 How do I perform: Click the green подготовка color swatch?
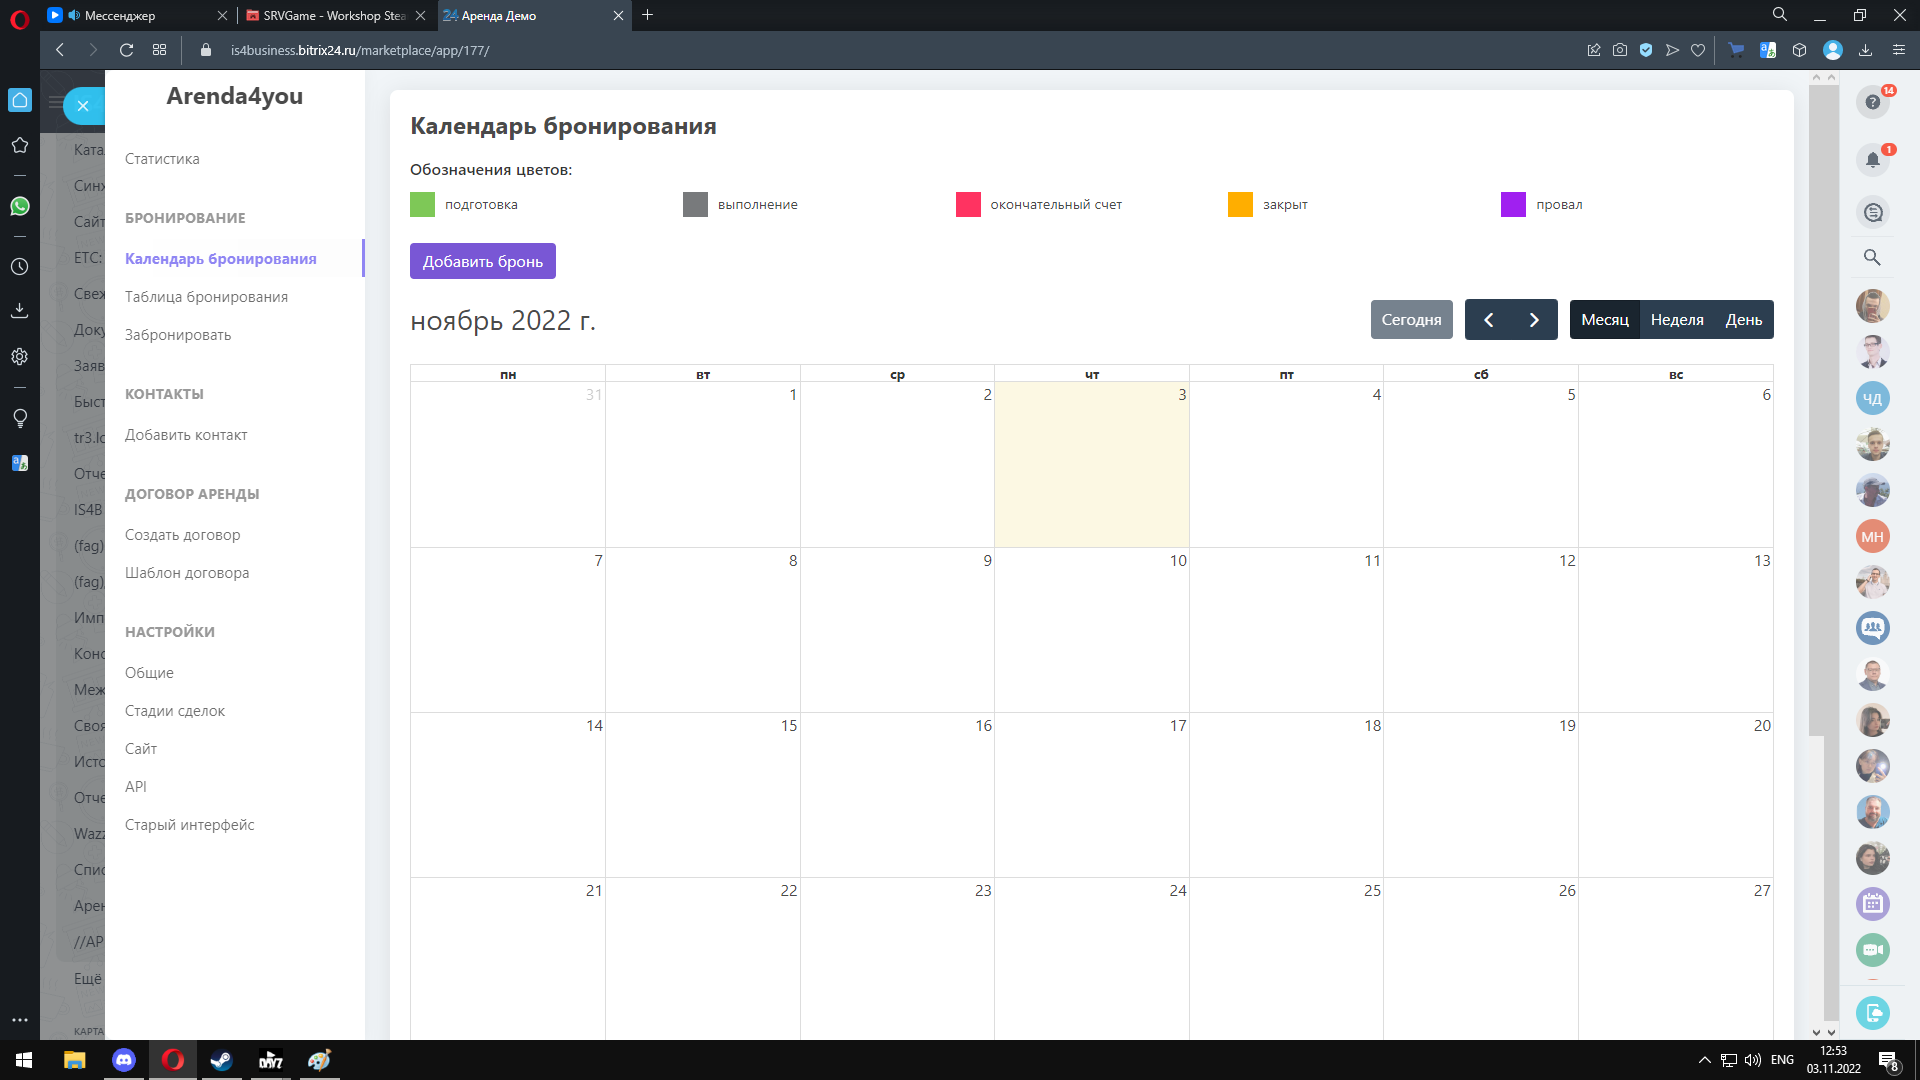click(x=423, y=204)
